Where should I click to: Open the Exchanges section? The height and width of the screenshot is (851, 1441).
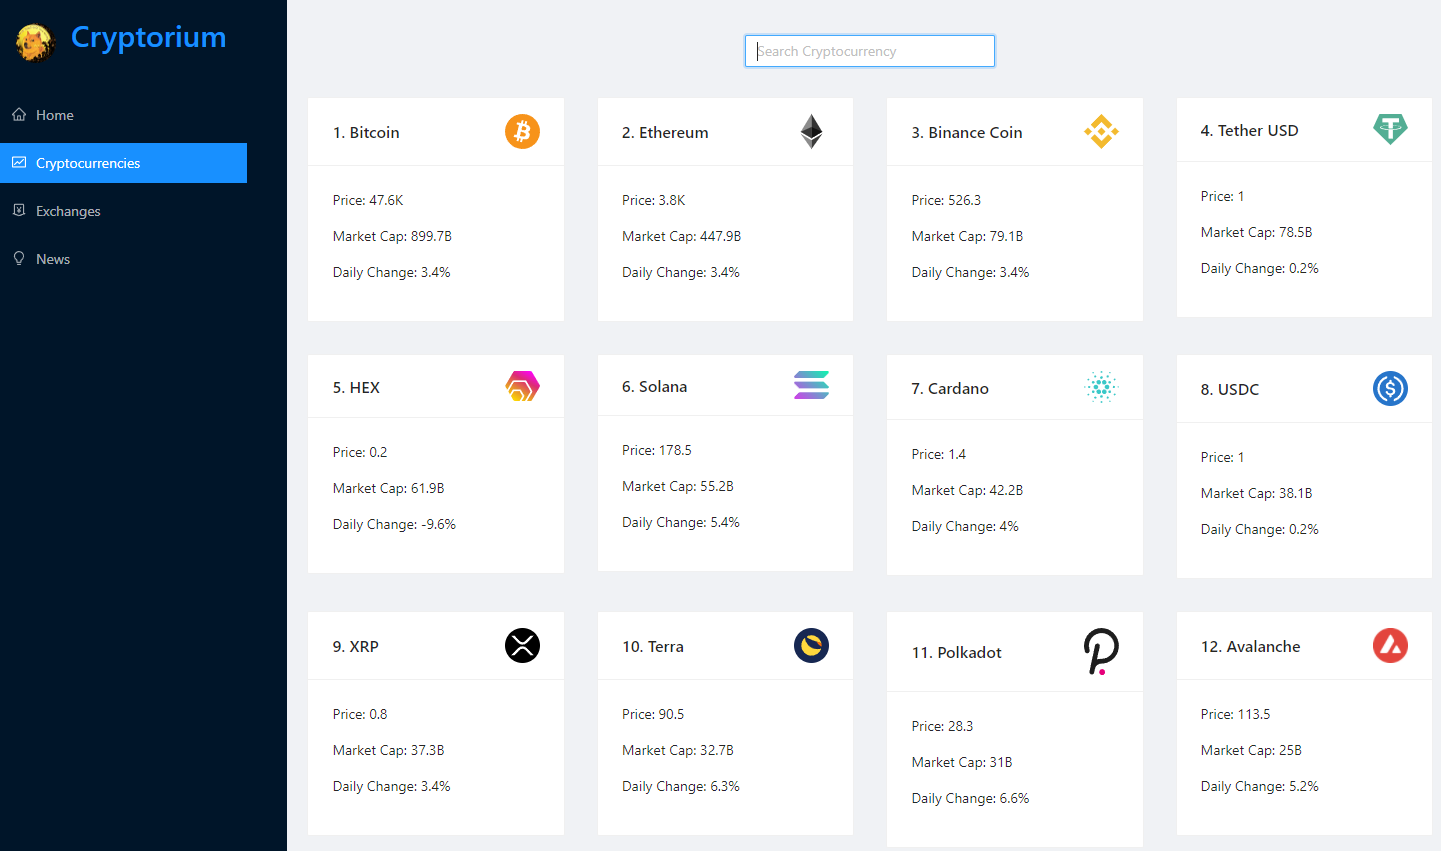coord(68,210)
